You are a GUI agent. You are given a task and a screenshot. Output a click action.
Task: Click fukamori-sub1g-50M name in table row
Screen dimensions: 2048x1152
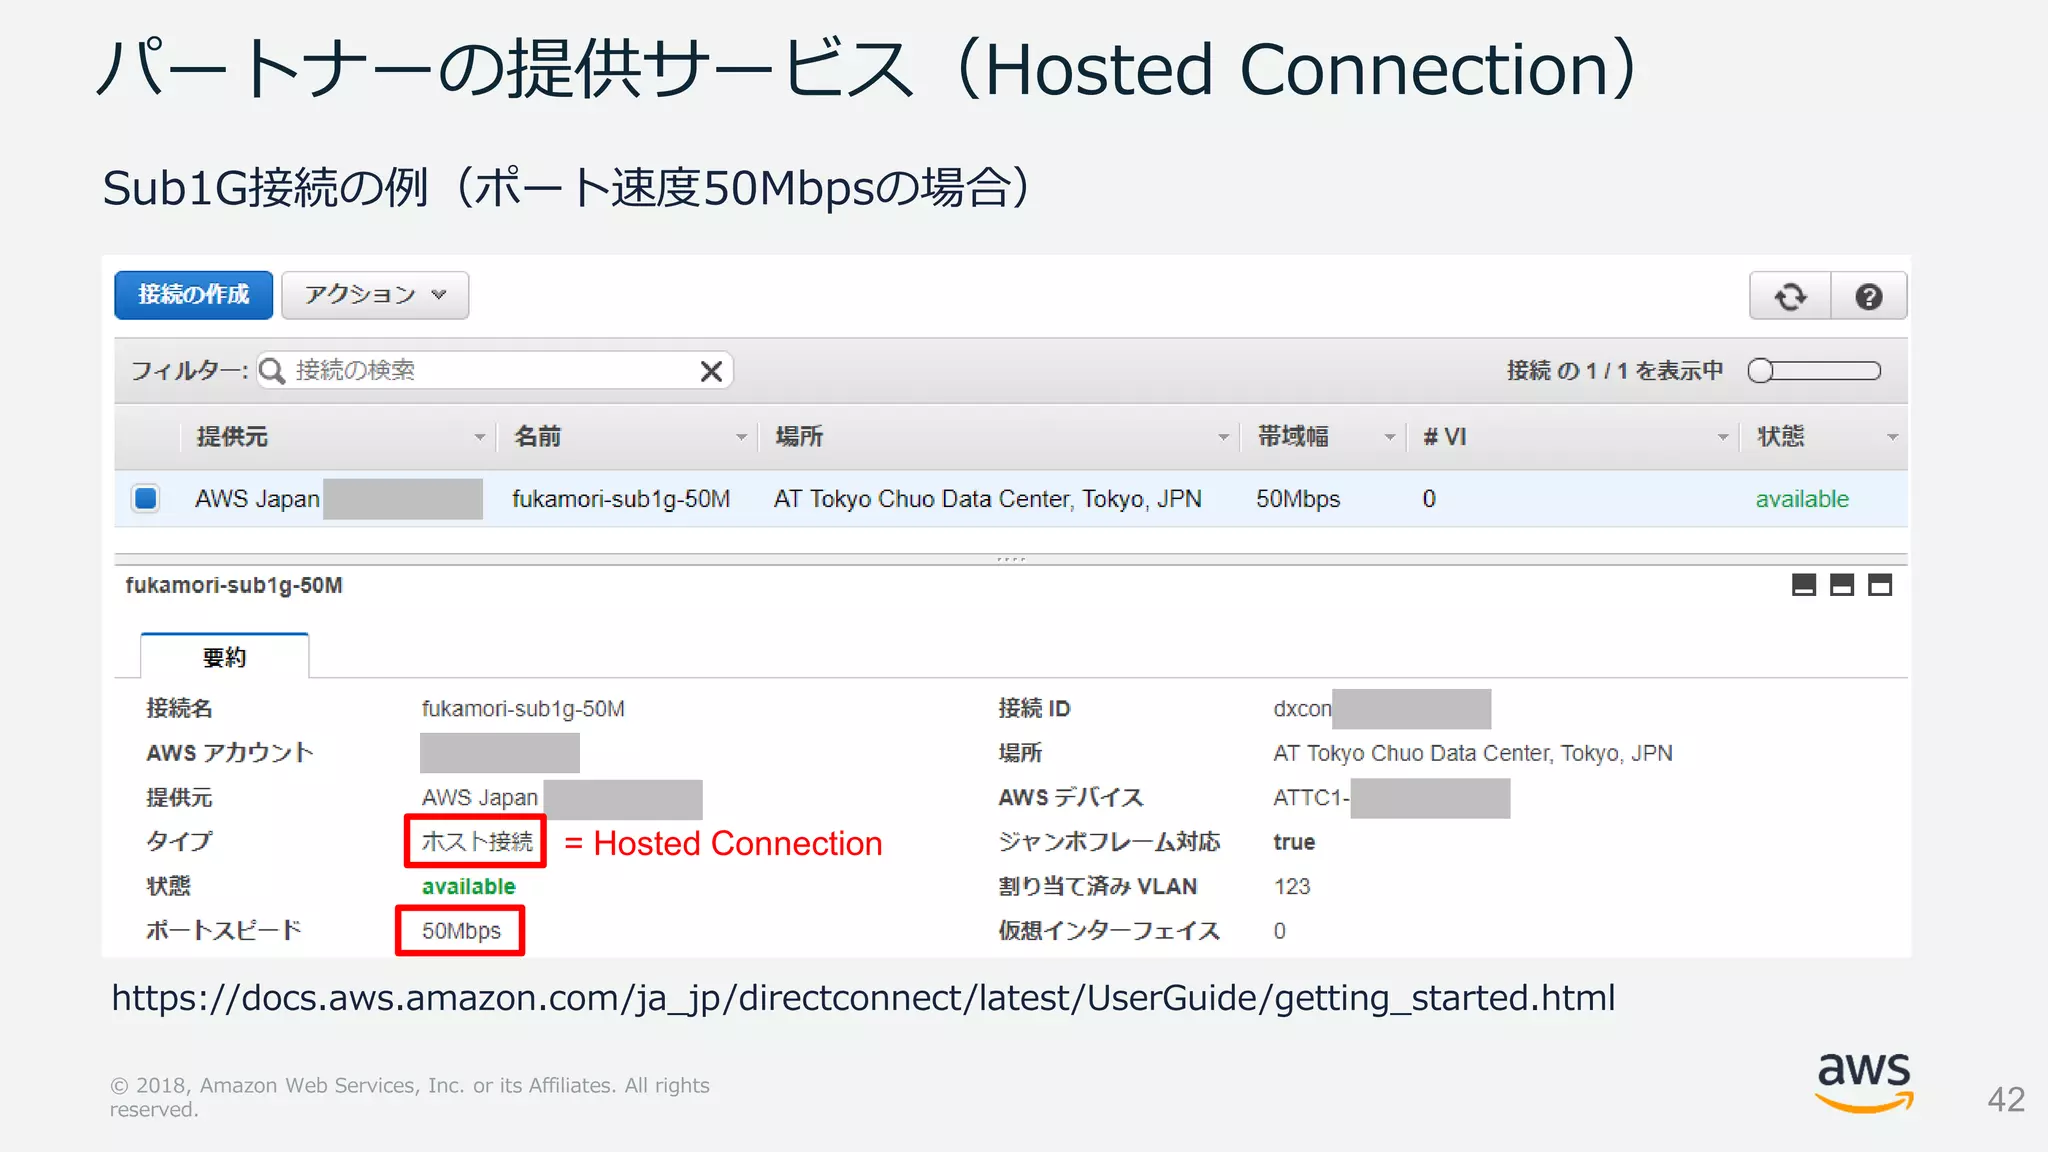[x=621, y=499]
